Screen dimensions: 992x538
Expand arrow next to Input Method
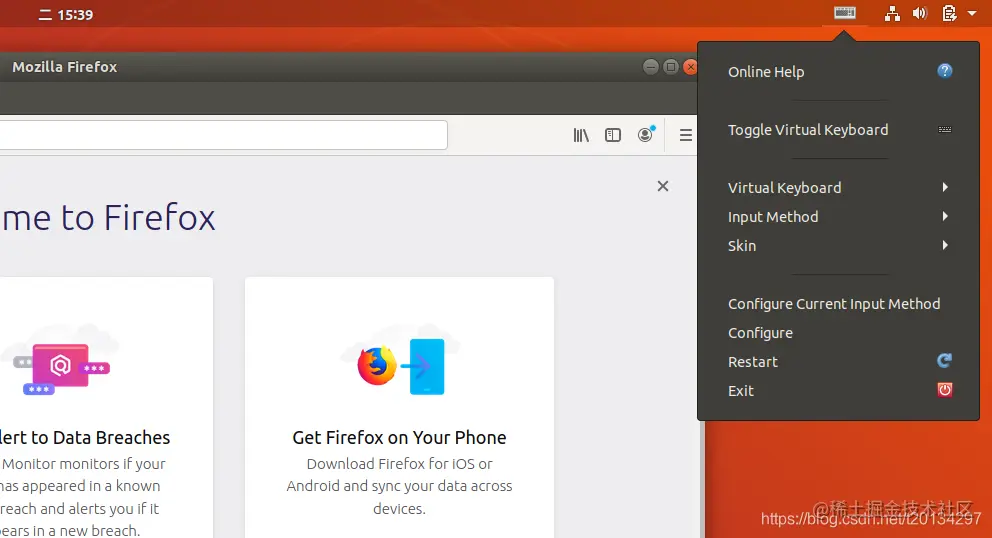[945, 216]
